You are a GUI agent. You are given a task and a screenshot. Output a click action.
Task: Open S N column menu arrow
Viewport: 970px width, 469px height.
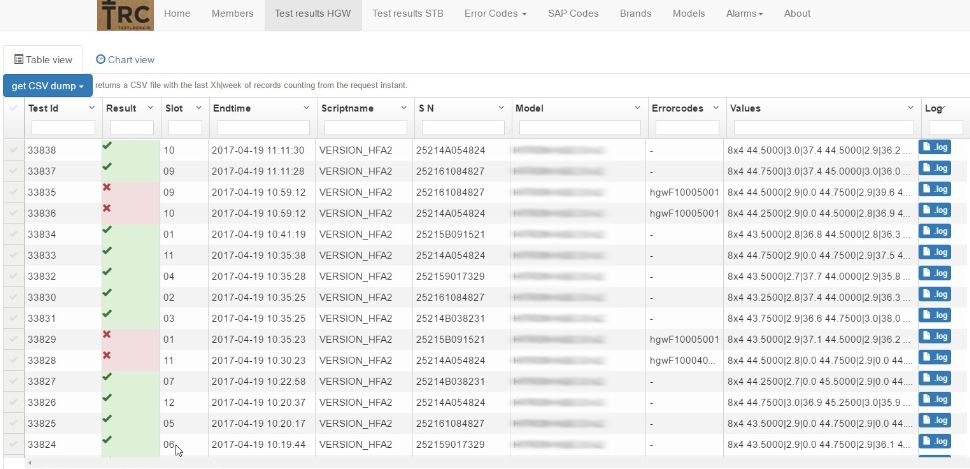click(x=502, y=108)
